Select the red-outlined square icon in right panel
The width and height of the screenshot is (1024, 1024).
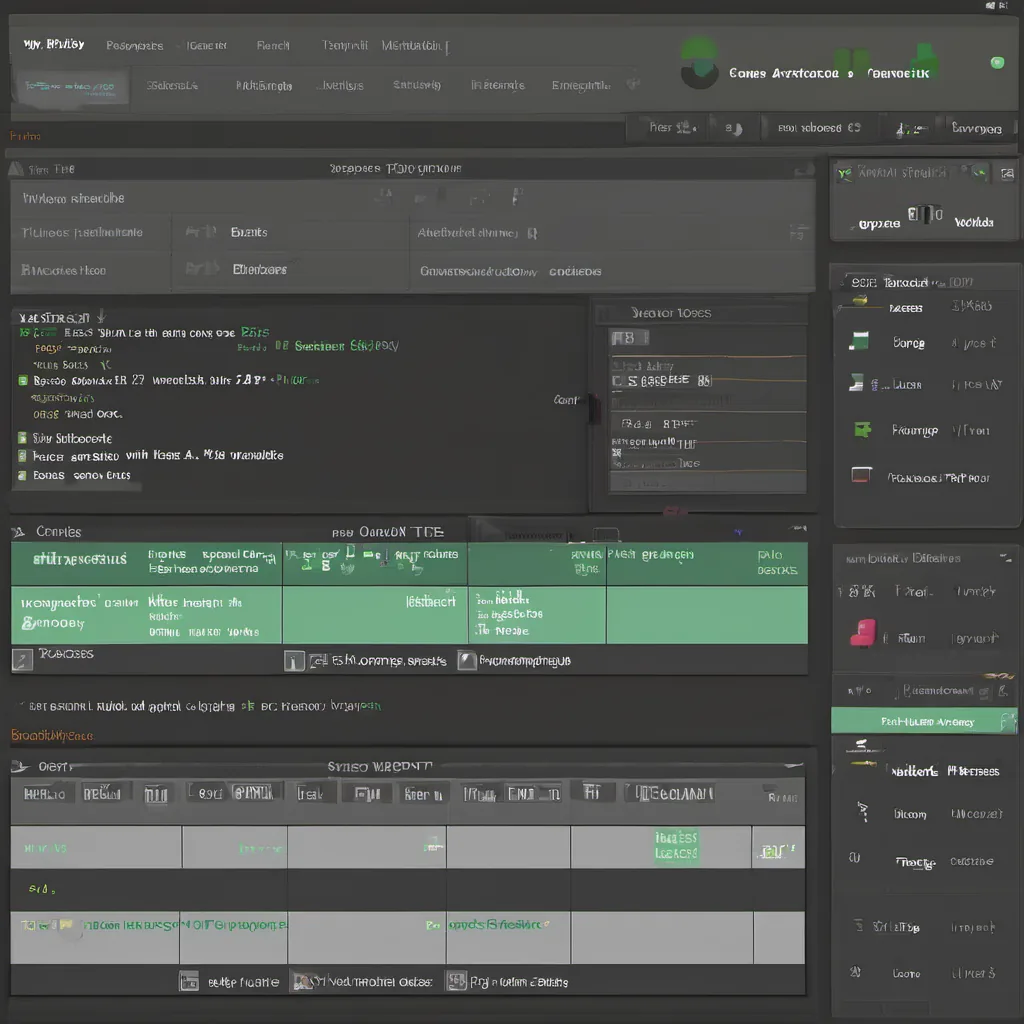(x=860, y=474)
